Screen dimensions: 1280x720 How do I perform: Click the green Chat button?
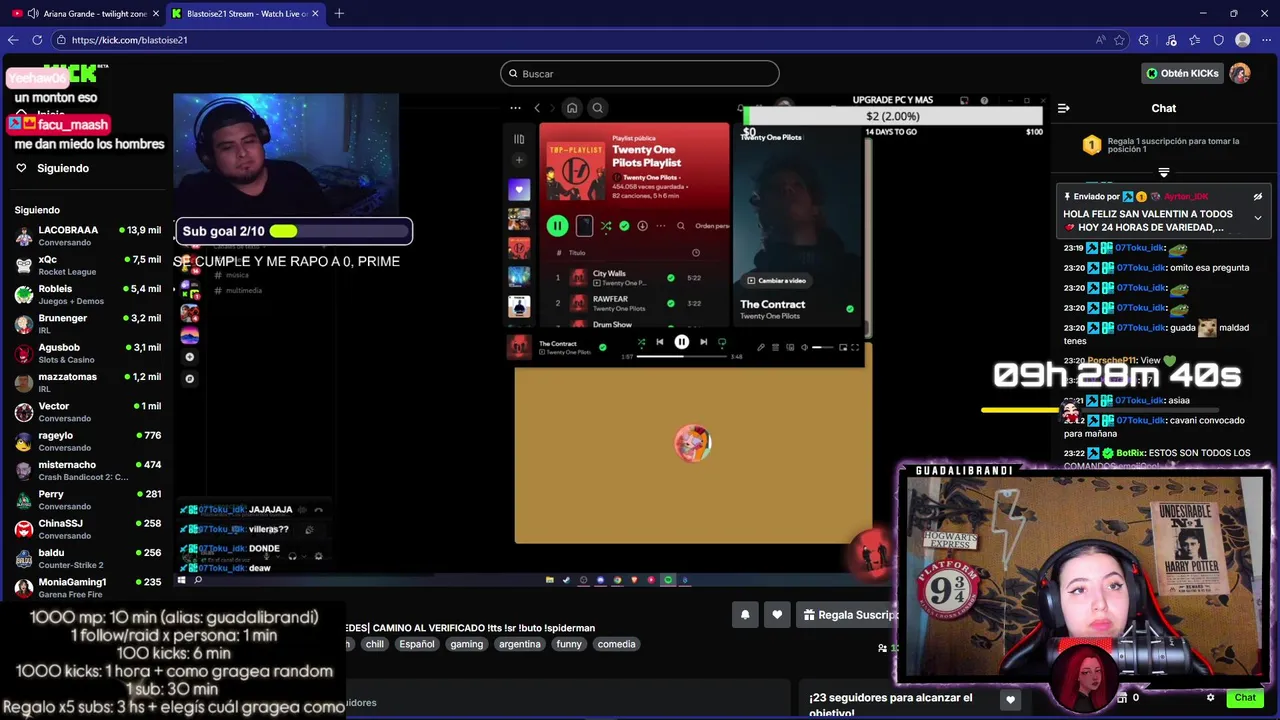click(x=1245, y=697)
